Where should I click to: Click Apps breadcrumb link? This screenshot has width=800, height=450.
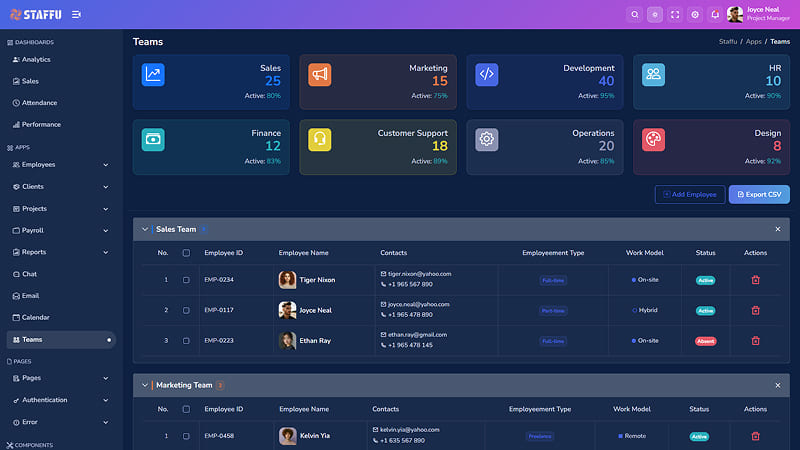coord(754,42)
